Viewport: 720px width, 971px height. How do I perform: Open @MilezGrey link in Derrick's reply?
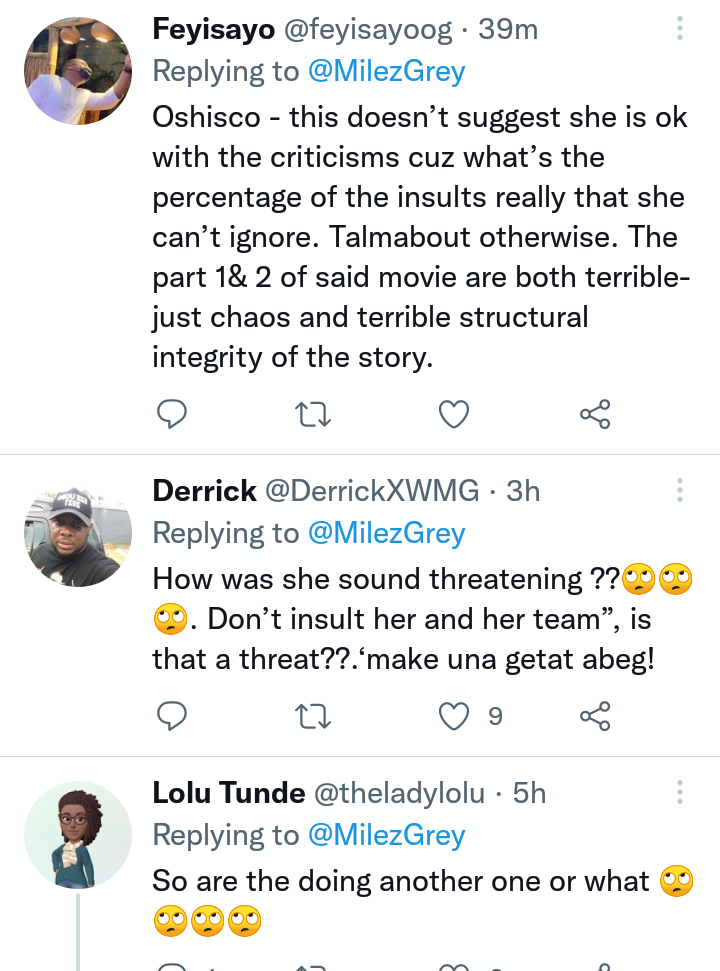(x=386, y=533)
